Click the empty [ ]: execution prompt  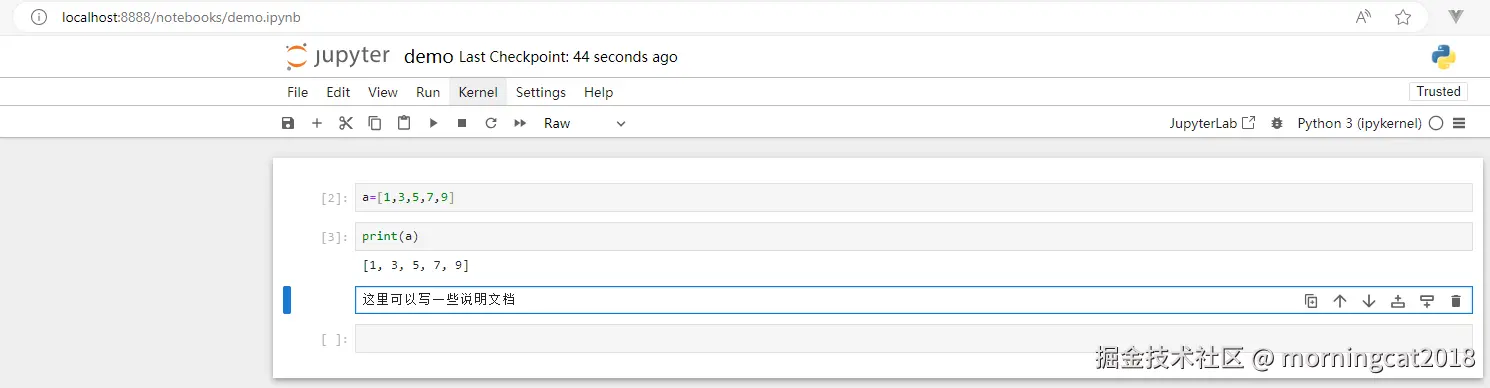334,339
